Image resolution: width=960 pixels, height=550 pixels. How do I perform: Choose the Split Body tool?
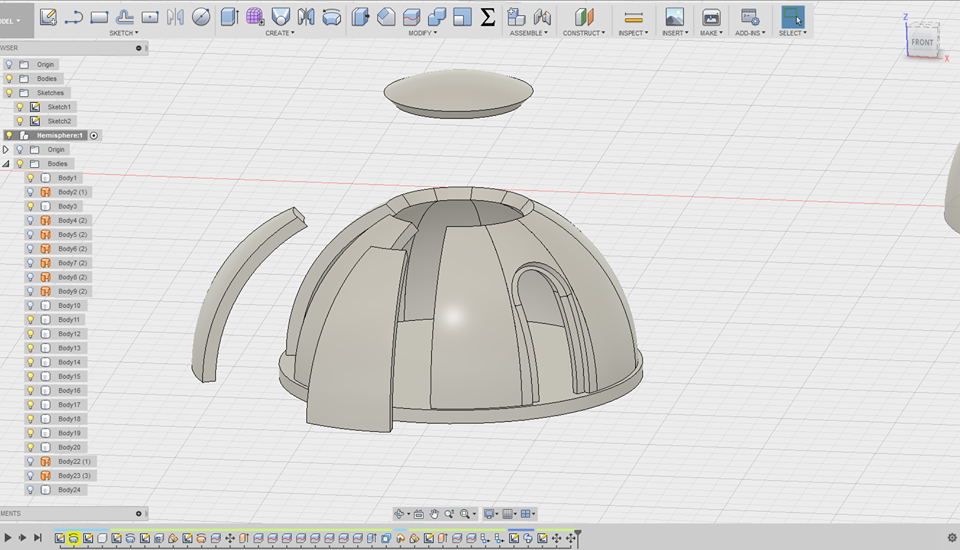[411, 17]
